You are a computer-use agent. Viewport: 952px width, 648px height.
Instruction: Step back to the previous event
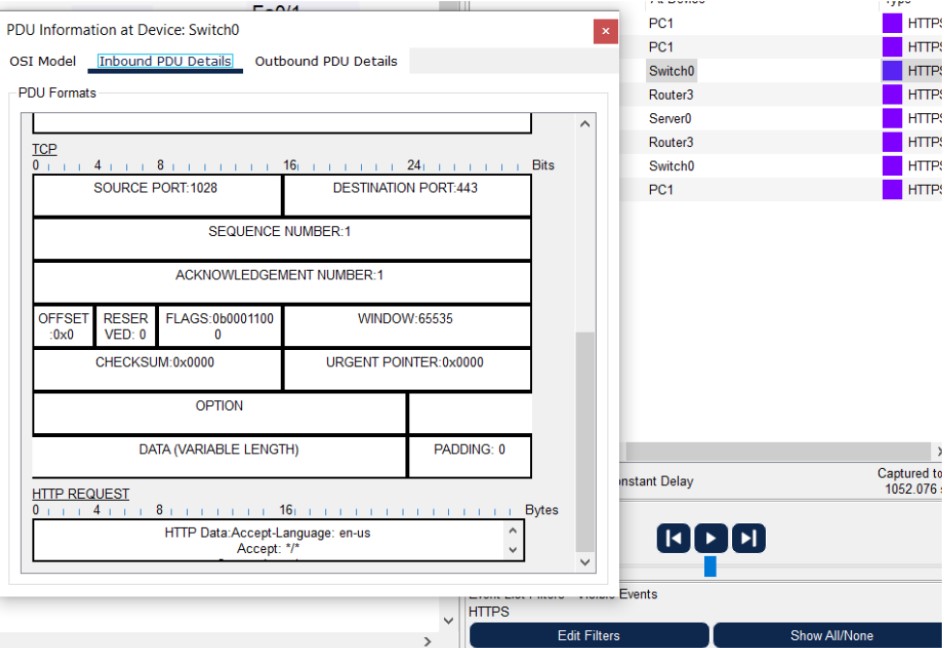point(673,539)
